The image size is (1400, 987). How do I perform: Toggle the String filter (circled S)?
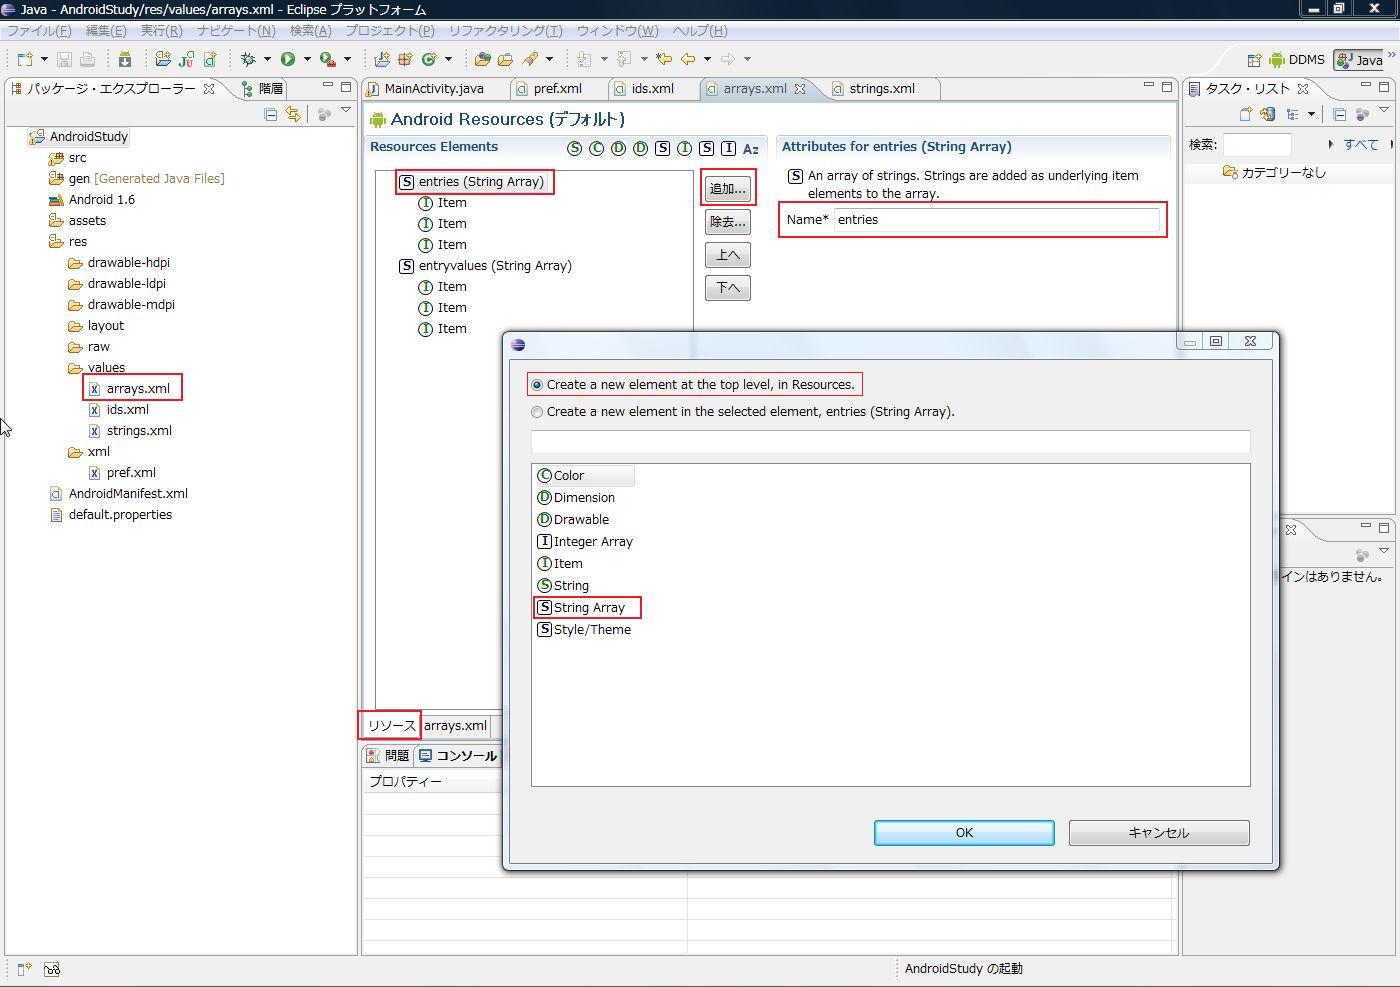(x=574, y=149)
